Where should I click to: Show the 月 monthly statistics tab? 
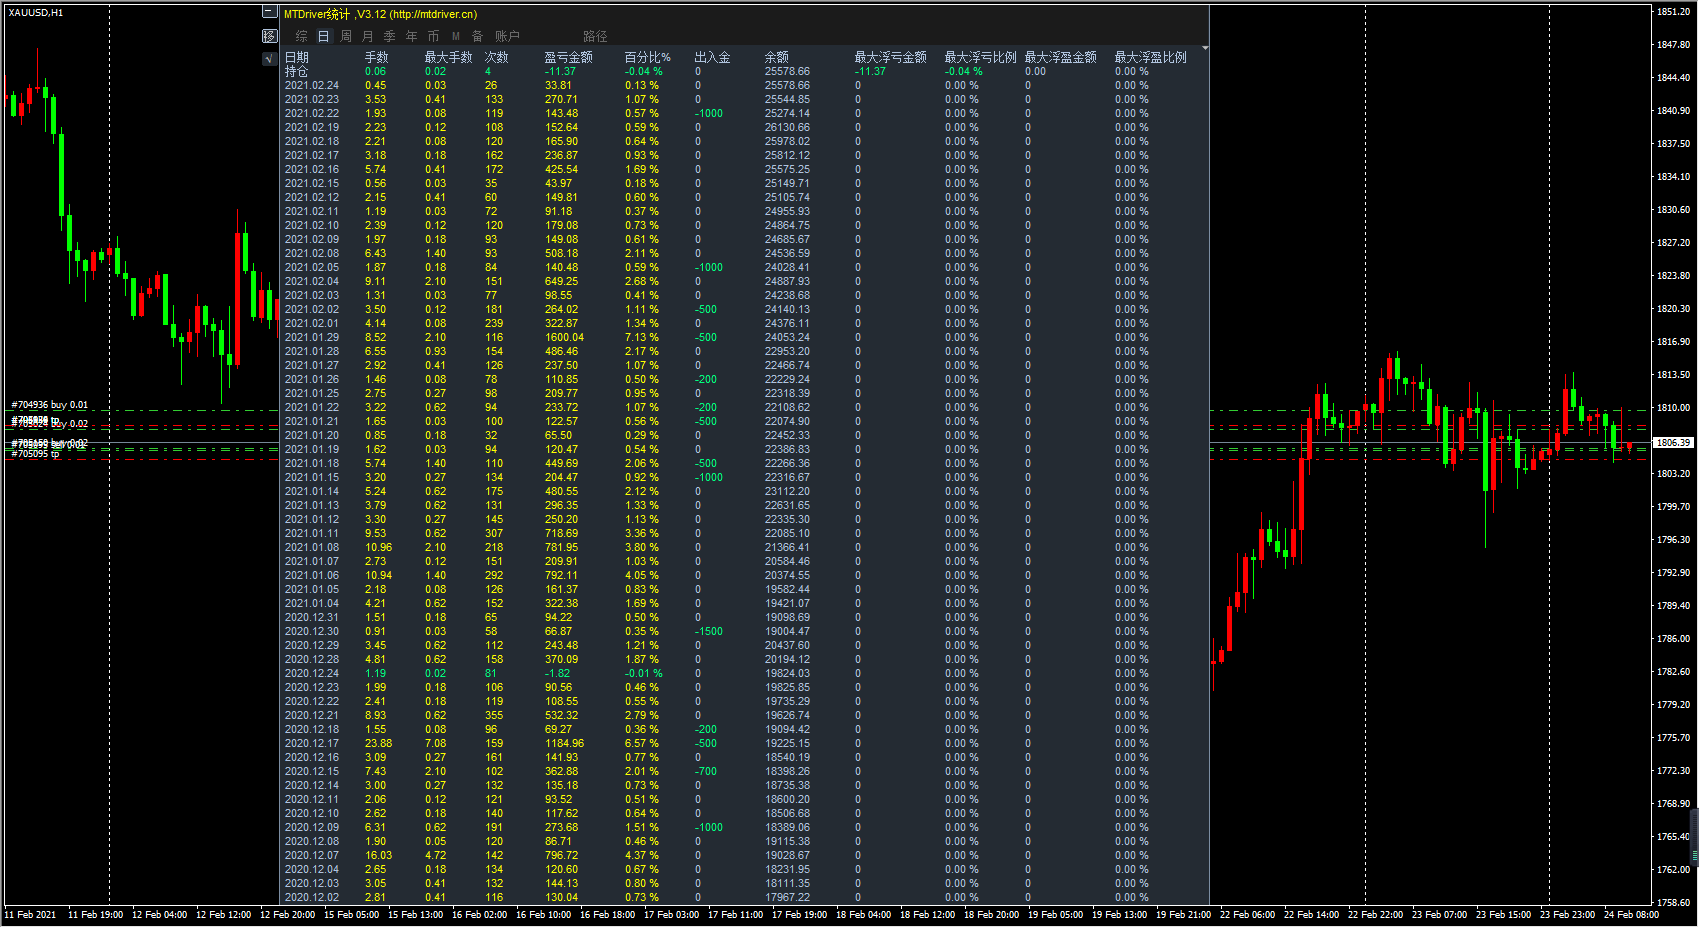(x=368, y=36)
